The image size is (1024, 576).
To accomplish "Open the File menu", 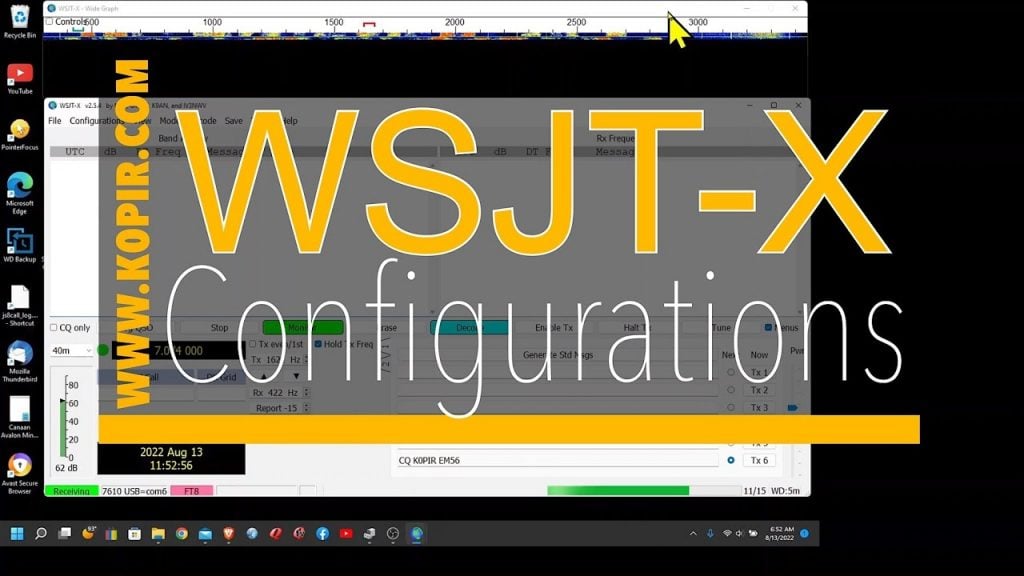I will pos(55,121).
